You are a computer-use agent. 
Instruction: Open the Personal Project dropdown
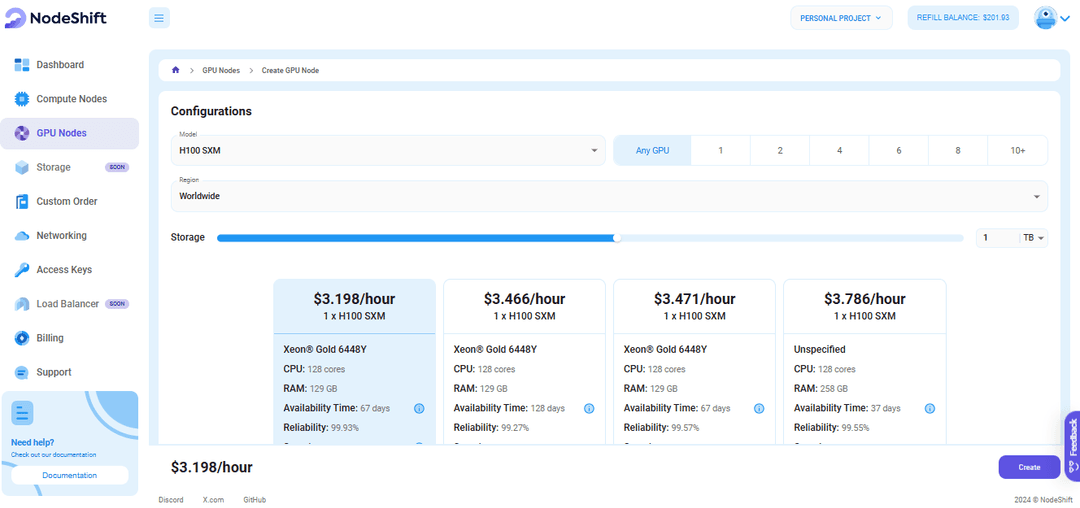tap(841, 18)
